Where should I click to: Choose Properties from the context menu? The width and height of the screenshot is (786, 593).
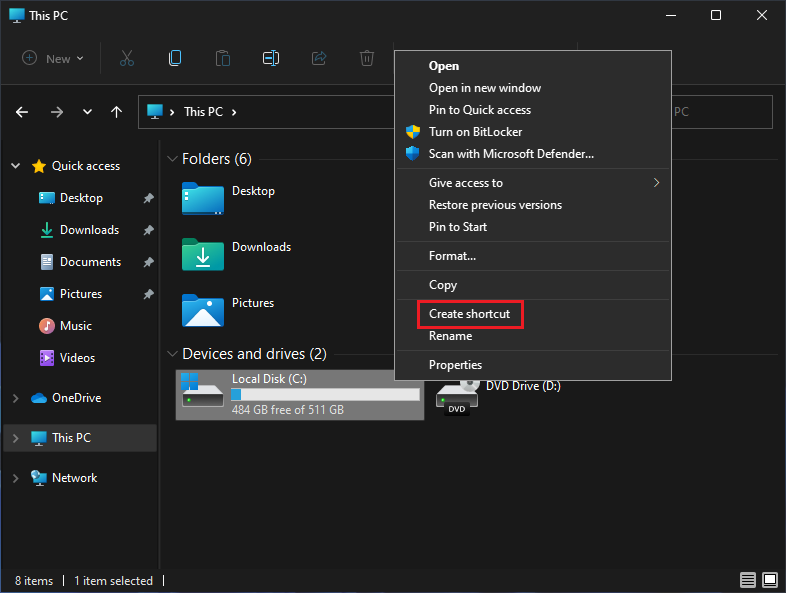(533, 365)
